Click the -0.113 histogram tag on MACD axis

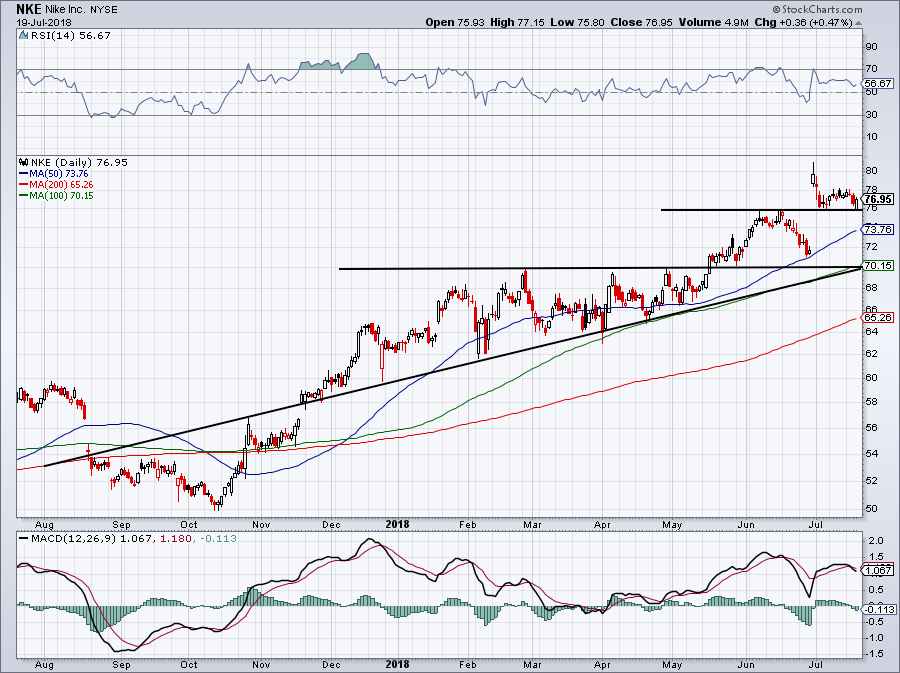click(878, 609)
